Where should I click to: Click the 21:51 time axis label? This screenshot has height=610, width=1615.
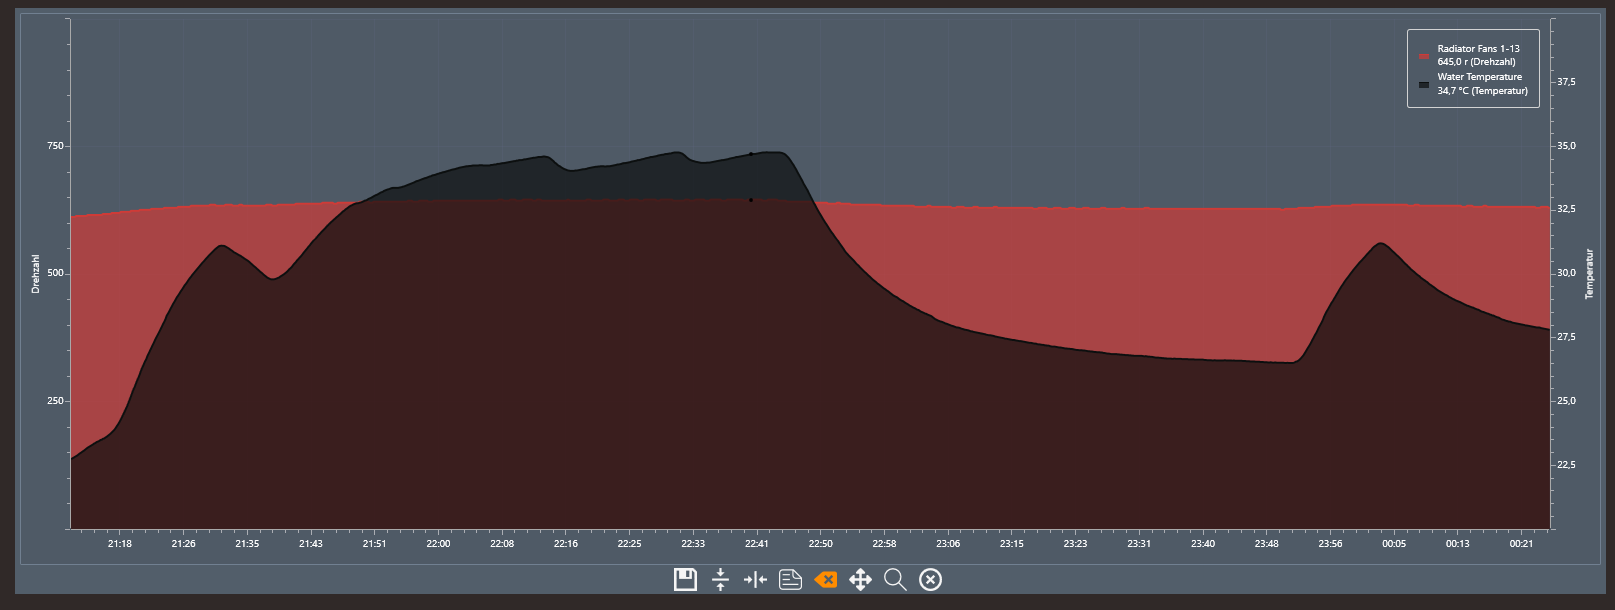[374, 544]
